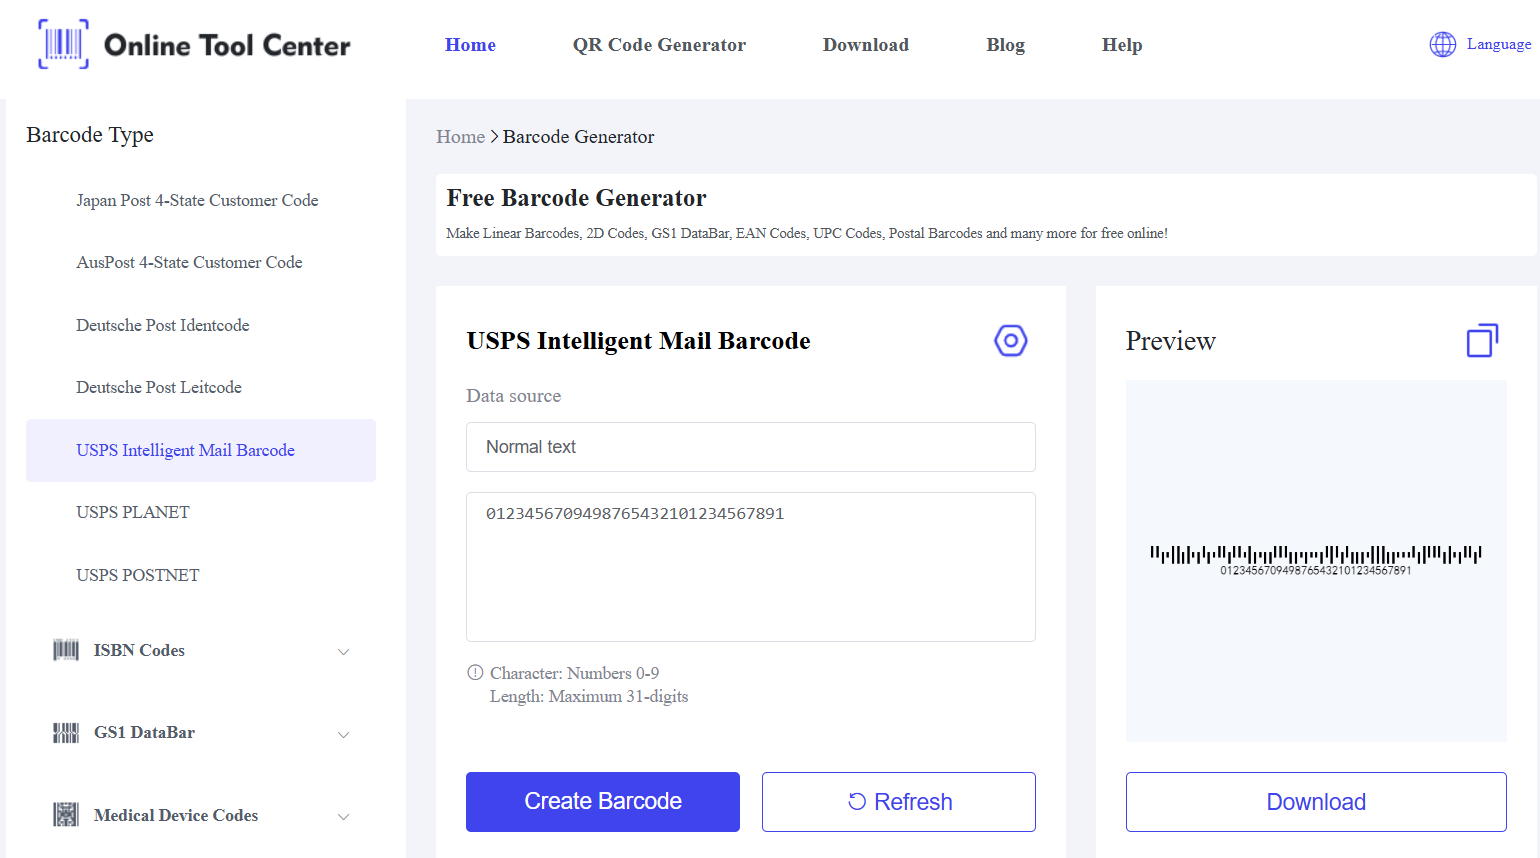The width and height of the screenshot is (1540, 858).
Task: Open the Home navigation tab
Action: click(x=470, y=45)
